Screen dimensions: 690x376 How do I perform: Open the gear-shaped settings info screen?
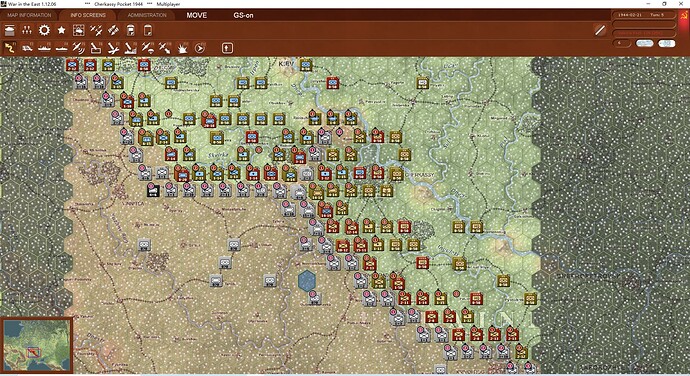point(44,30)
